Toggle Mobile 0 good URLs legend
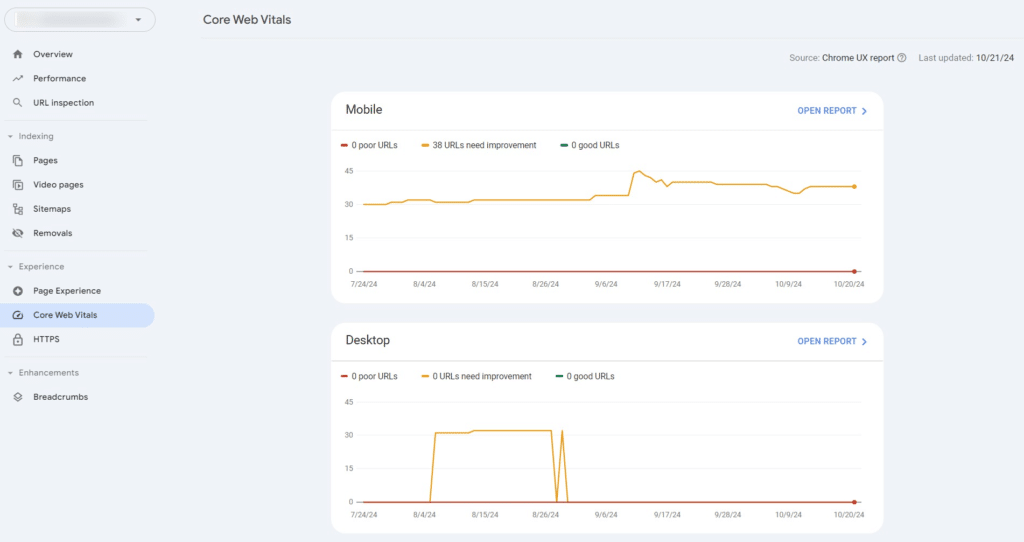1024x542 pixels. (x=590, y=146)
